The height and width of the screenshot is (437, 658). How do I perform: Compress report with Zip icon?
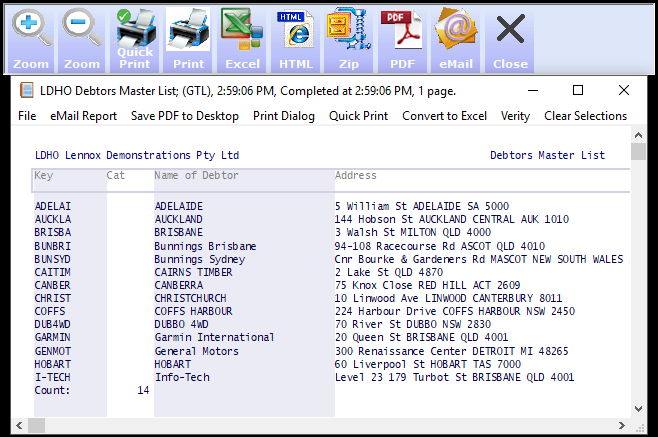pos(348,37)
